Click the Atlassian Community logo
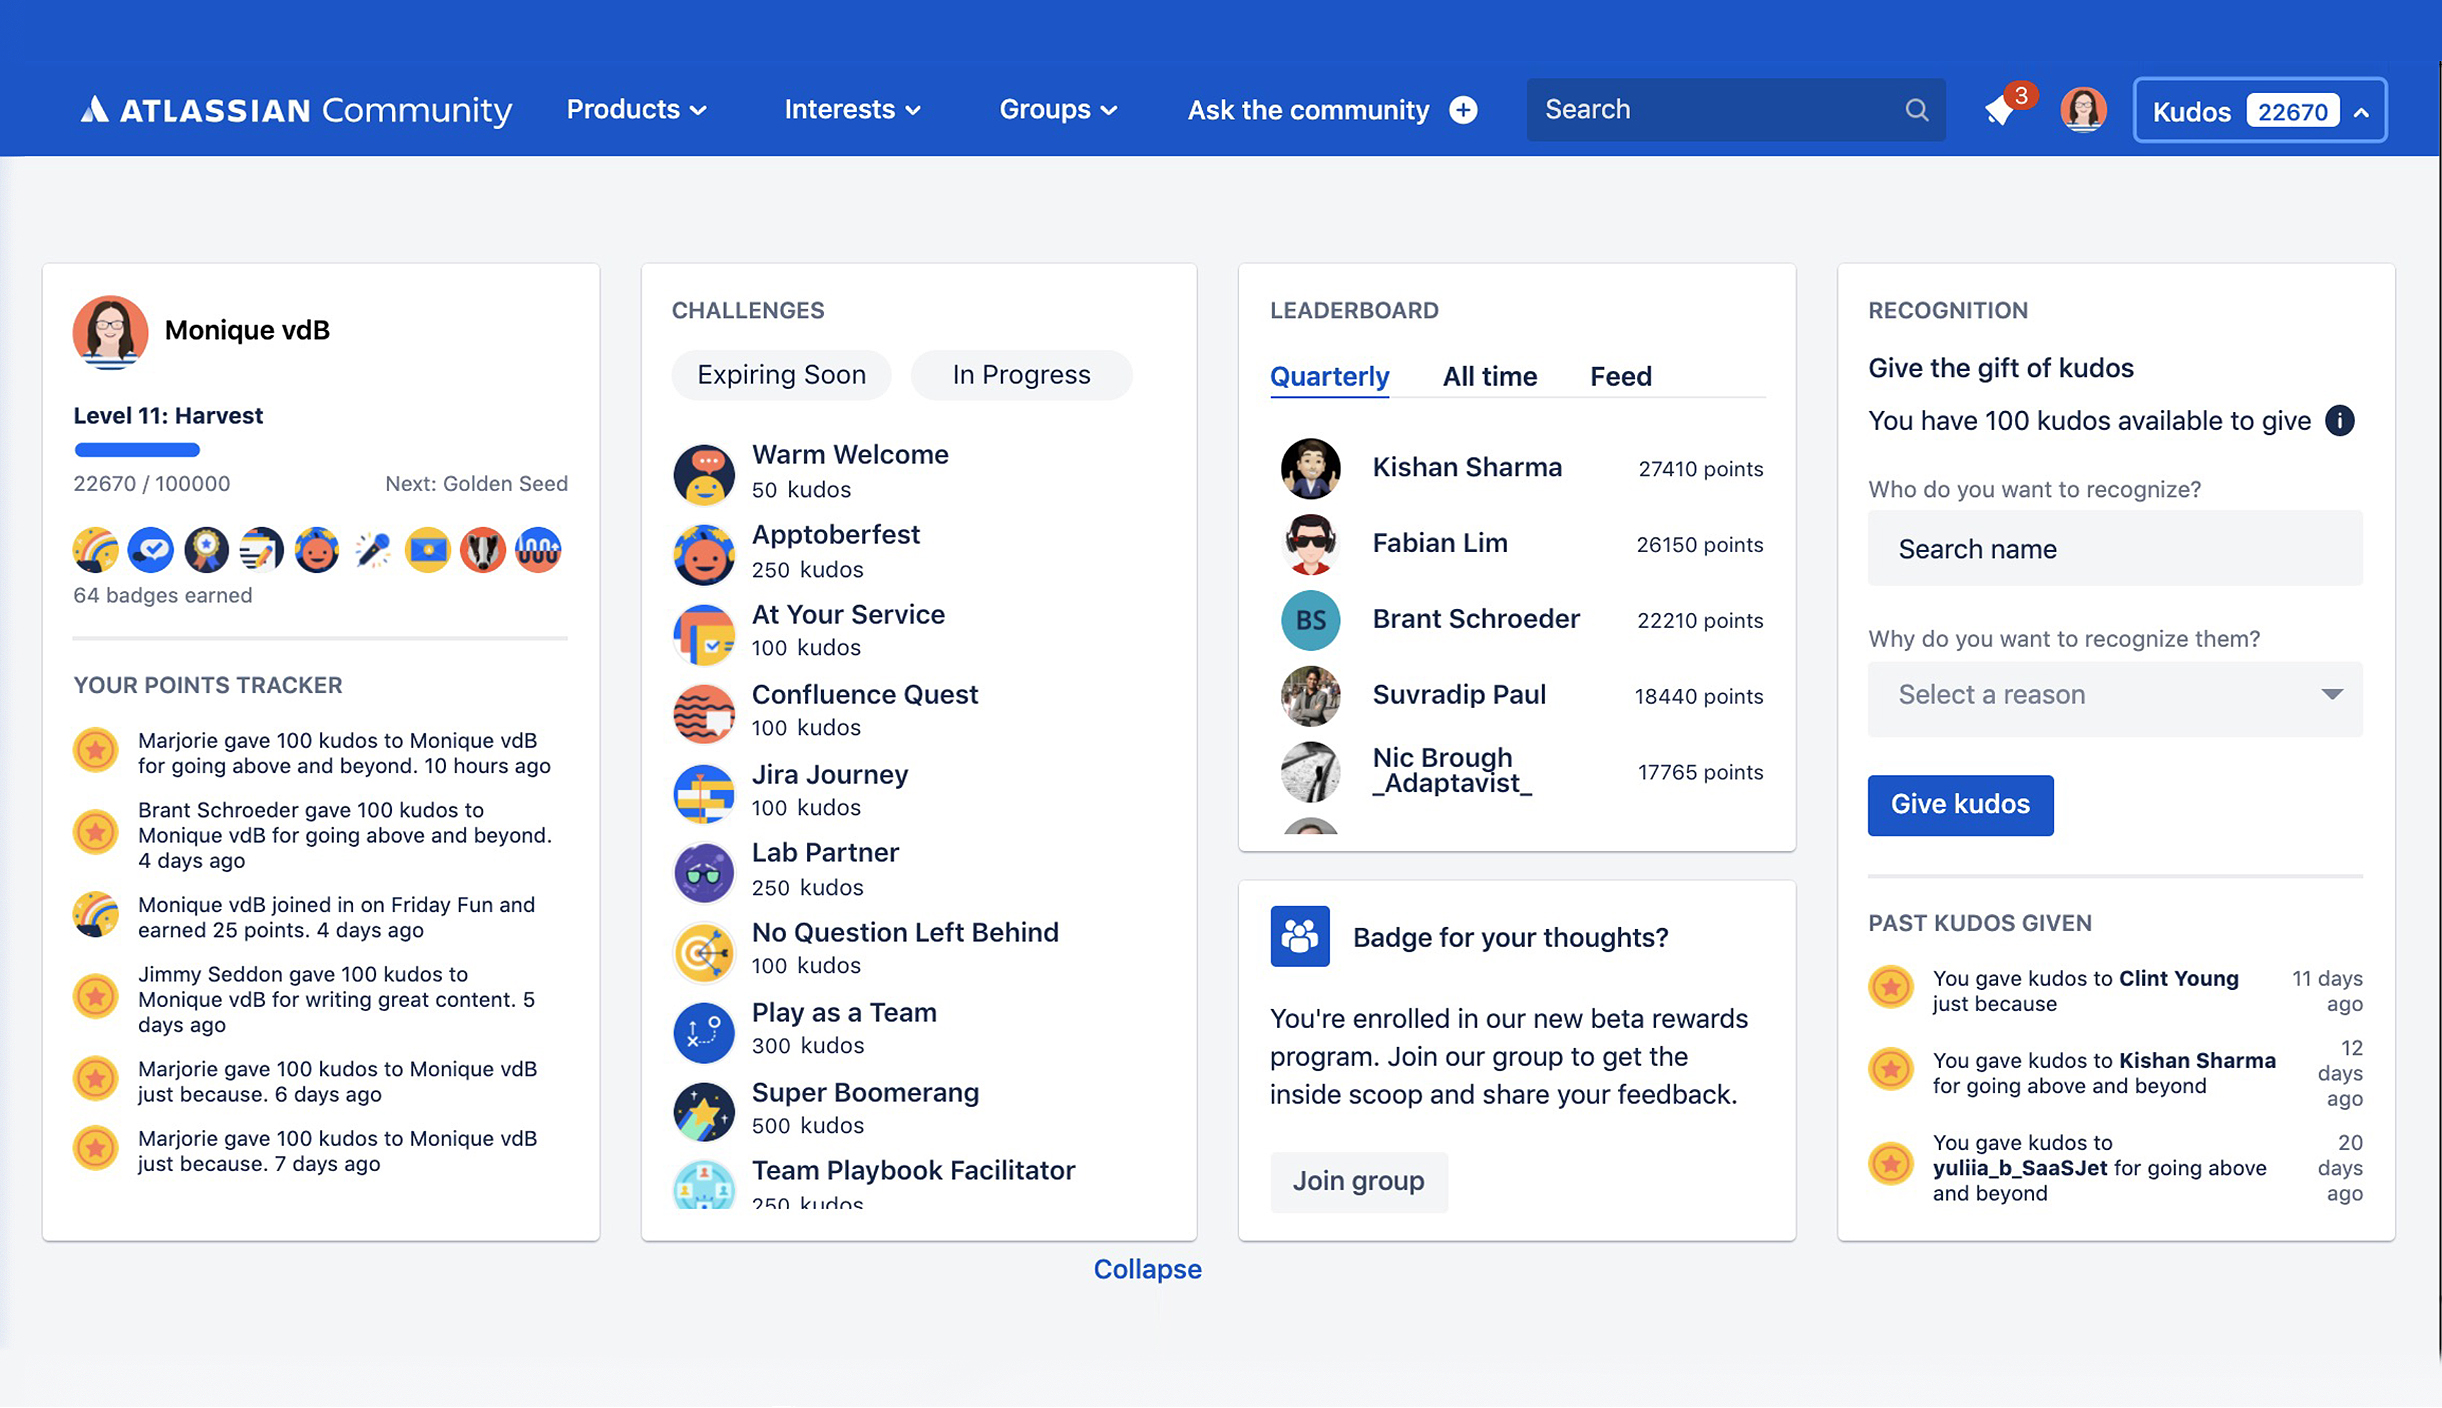This screenshot has width=2442, height=1408. (x=296, y=109)
